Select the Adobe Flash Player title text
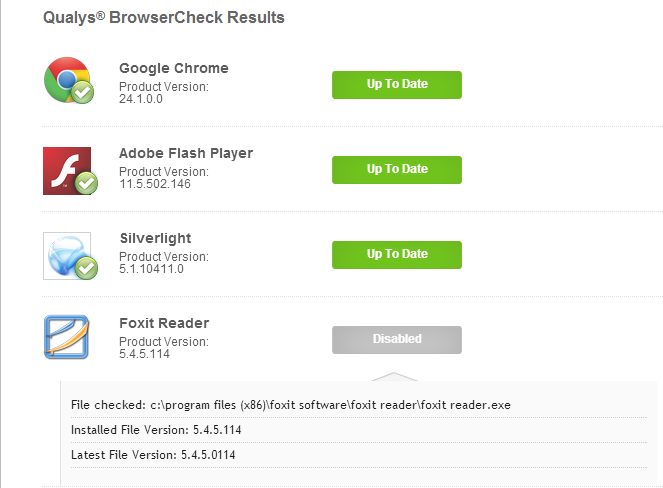The image size is (663, 488). click(x=185, y=153)
